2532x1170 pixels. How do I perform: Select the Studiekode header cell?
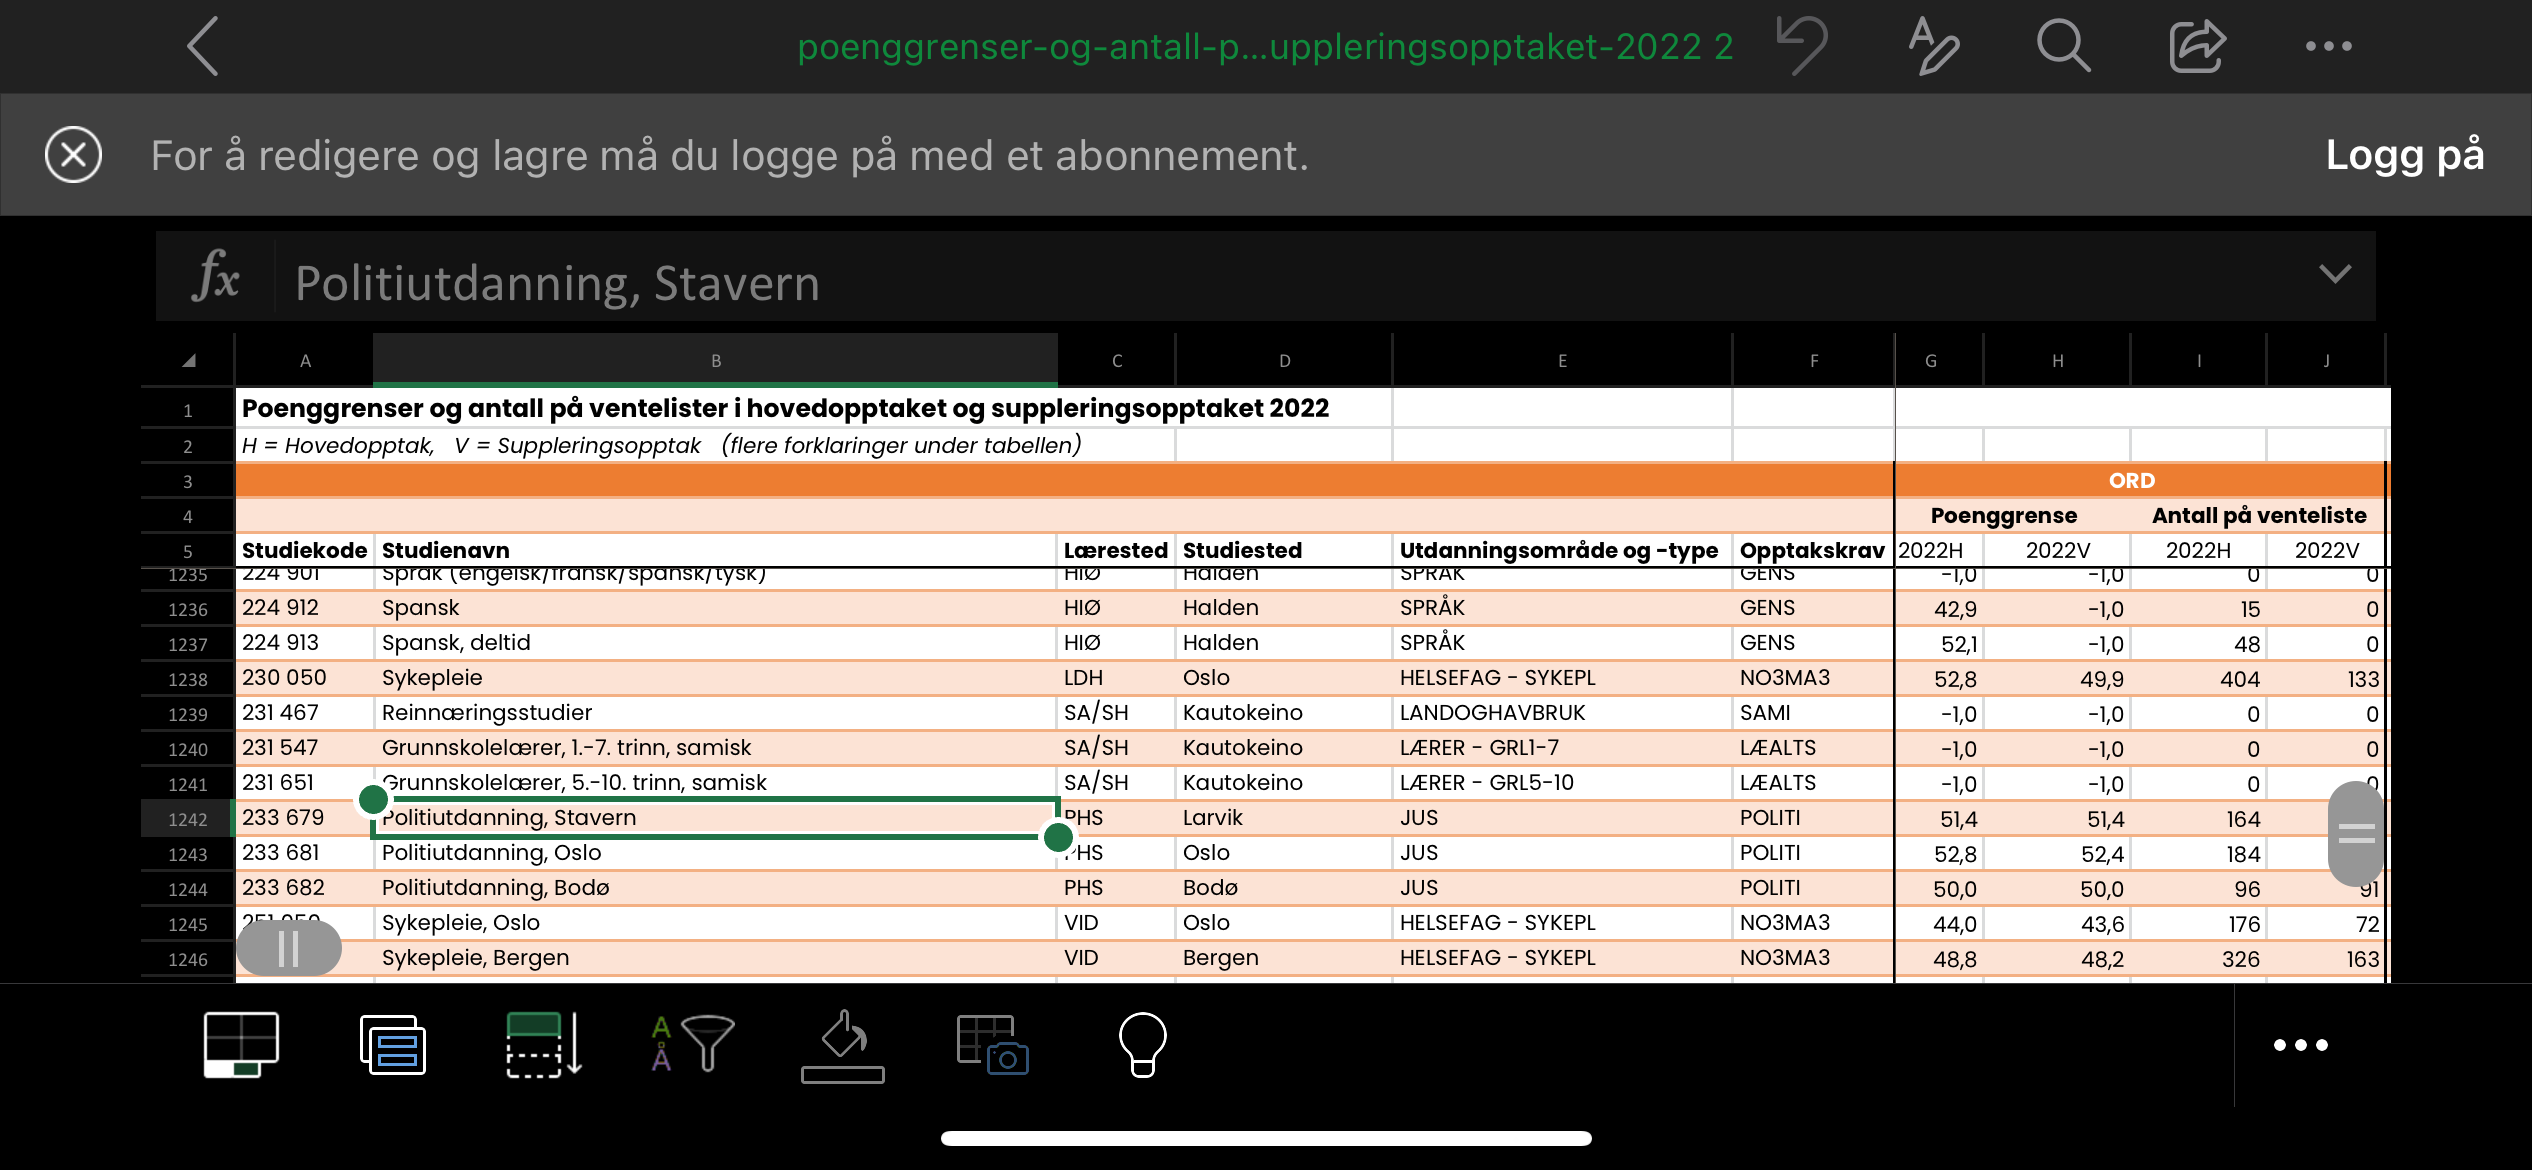tap(304, 550)
